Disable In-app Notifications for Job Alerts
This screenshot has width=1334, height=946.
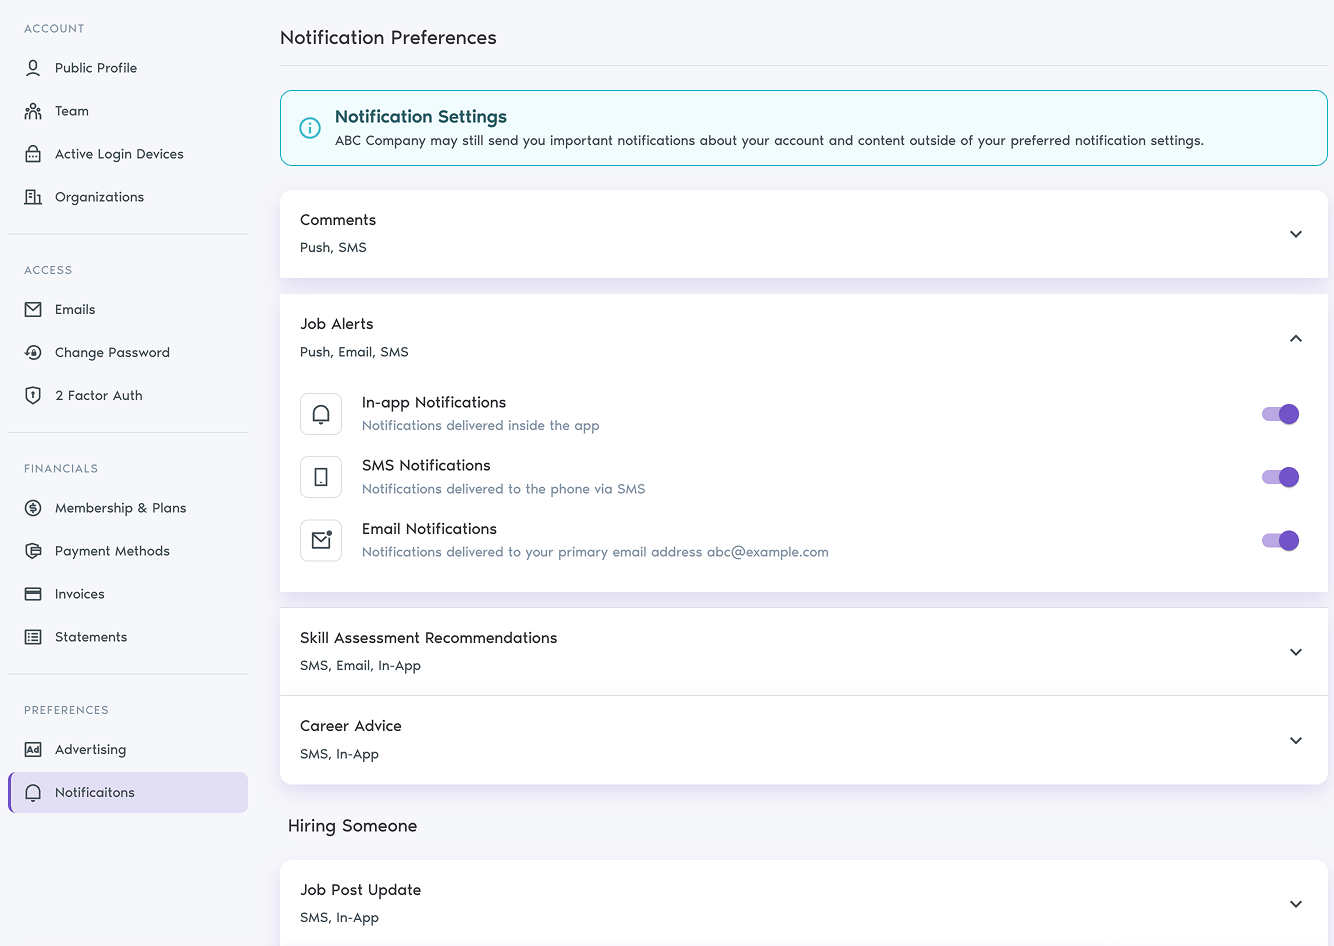click(1280, 413)
